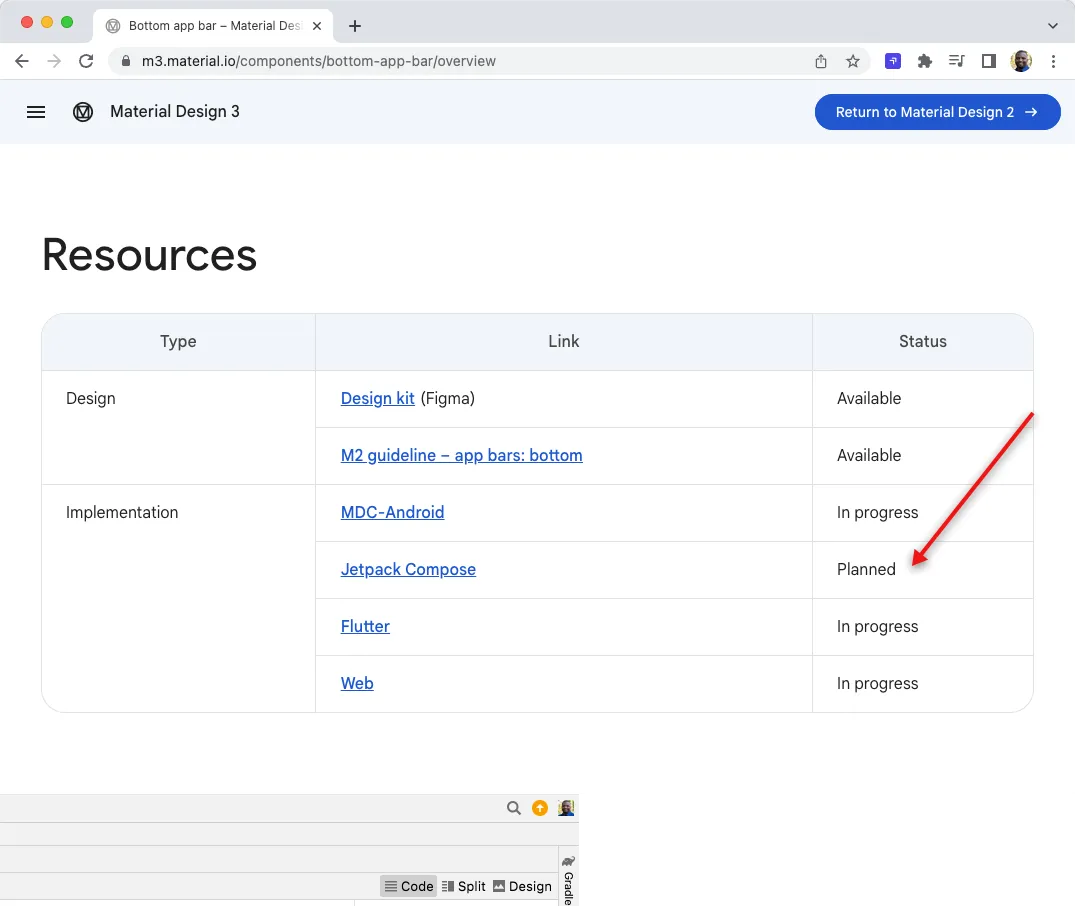Click the lock icon in address bar
Image resolution: width=1075 pixels, height=906 pixels.
(125, 61)
